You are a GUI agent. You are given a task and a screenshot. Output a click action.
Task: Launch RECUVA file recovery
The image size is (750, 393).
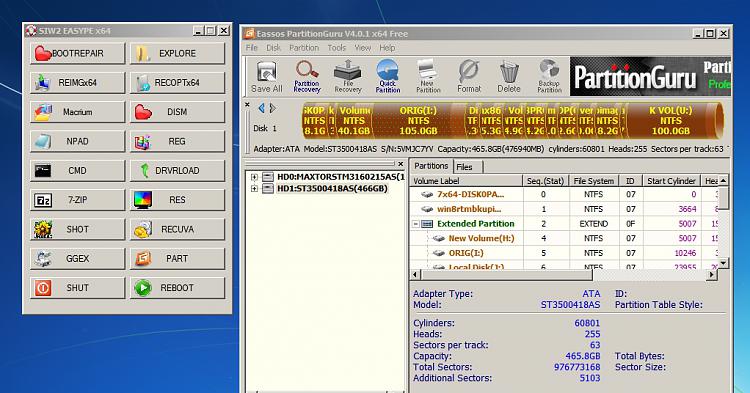(177, 229)
